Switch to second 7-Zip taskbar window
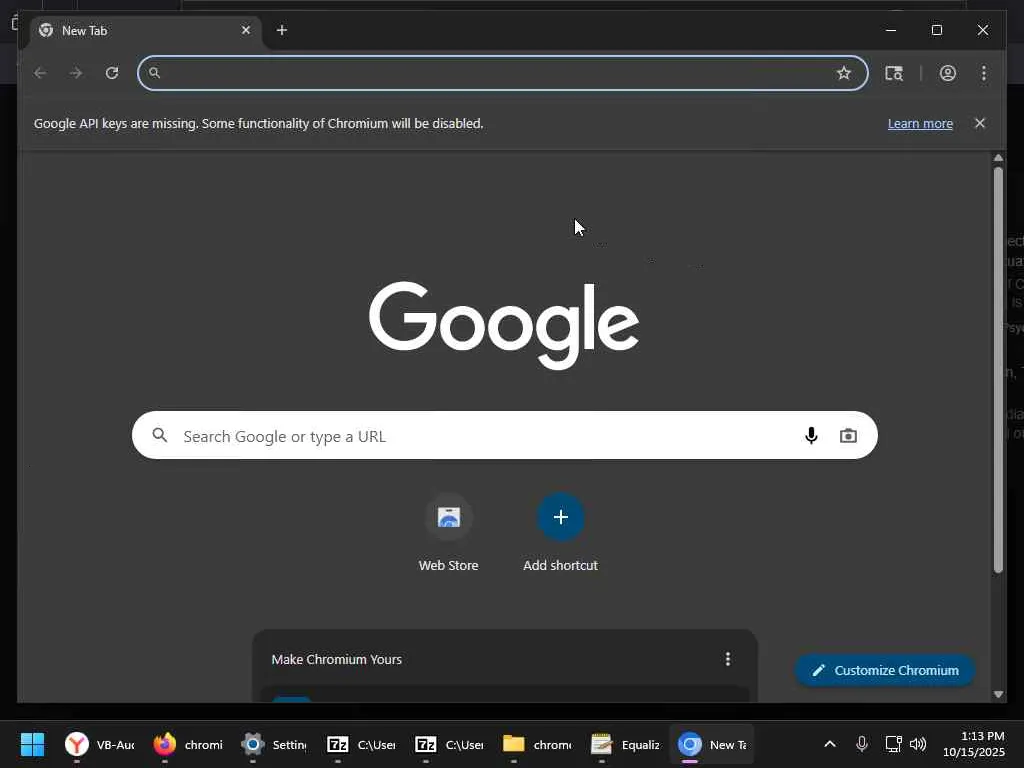The image size is (1024, 768). [449, 744]
